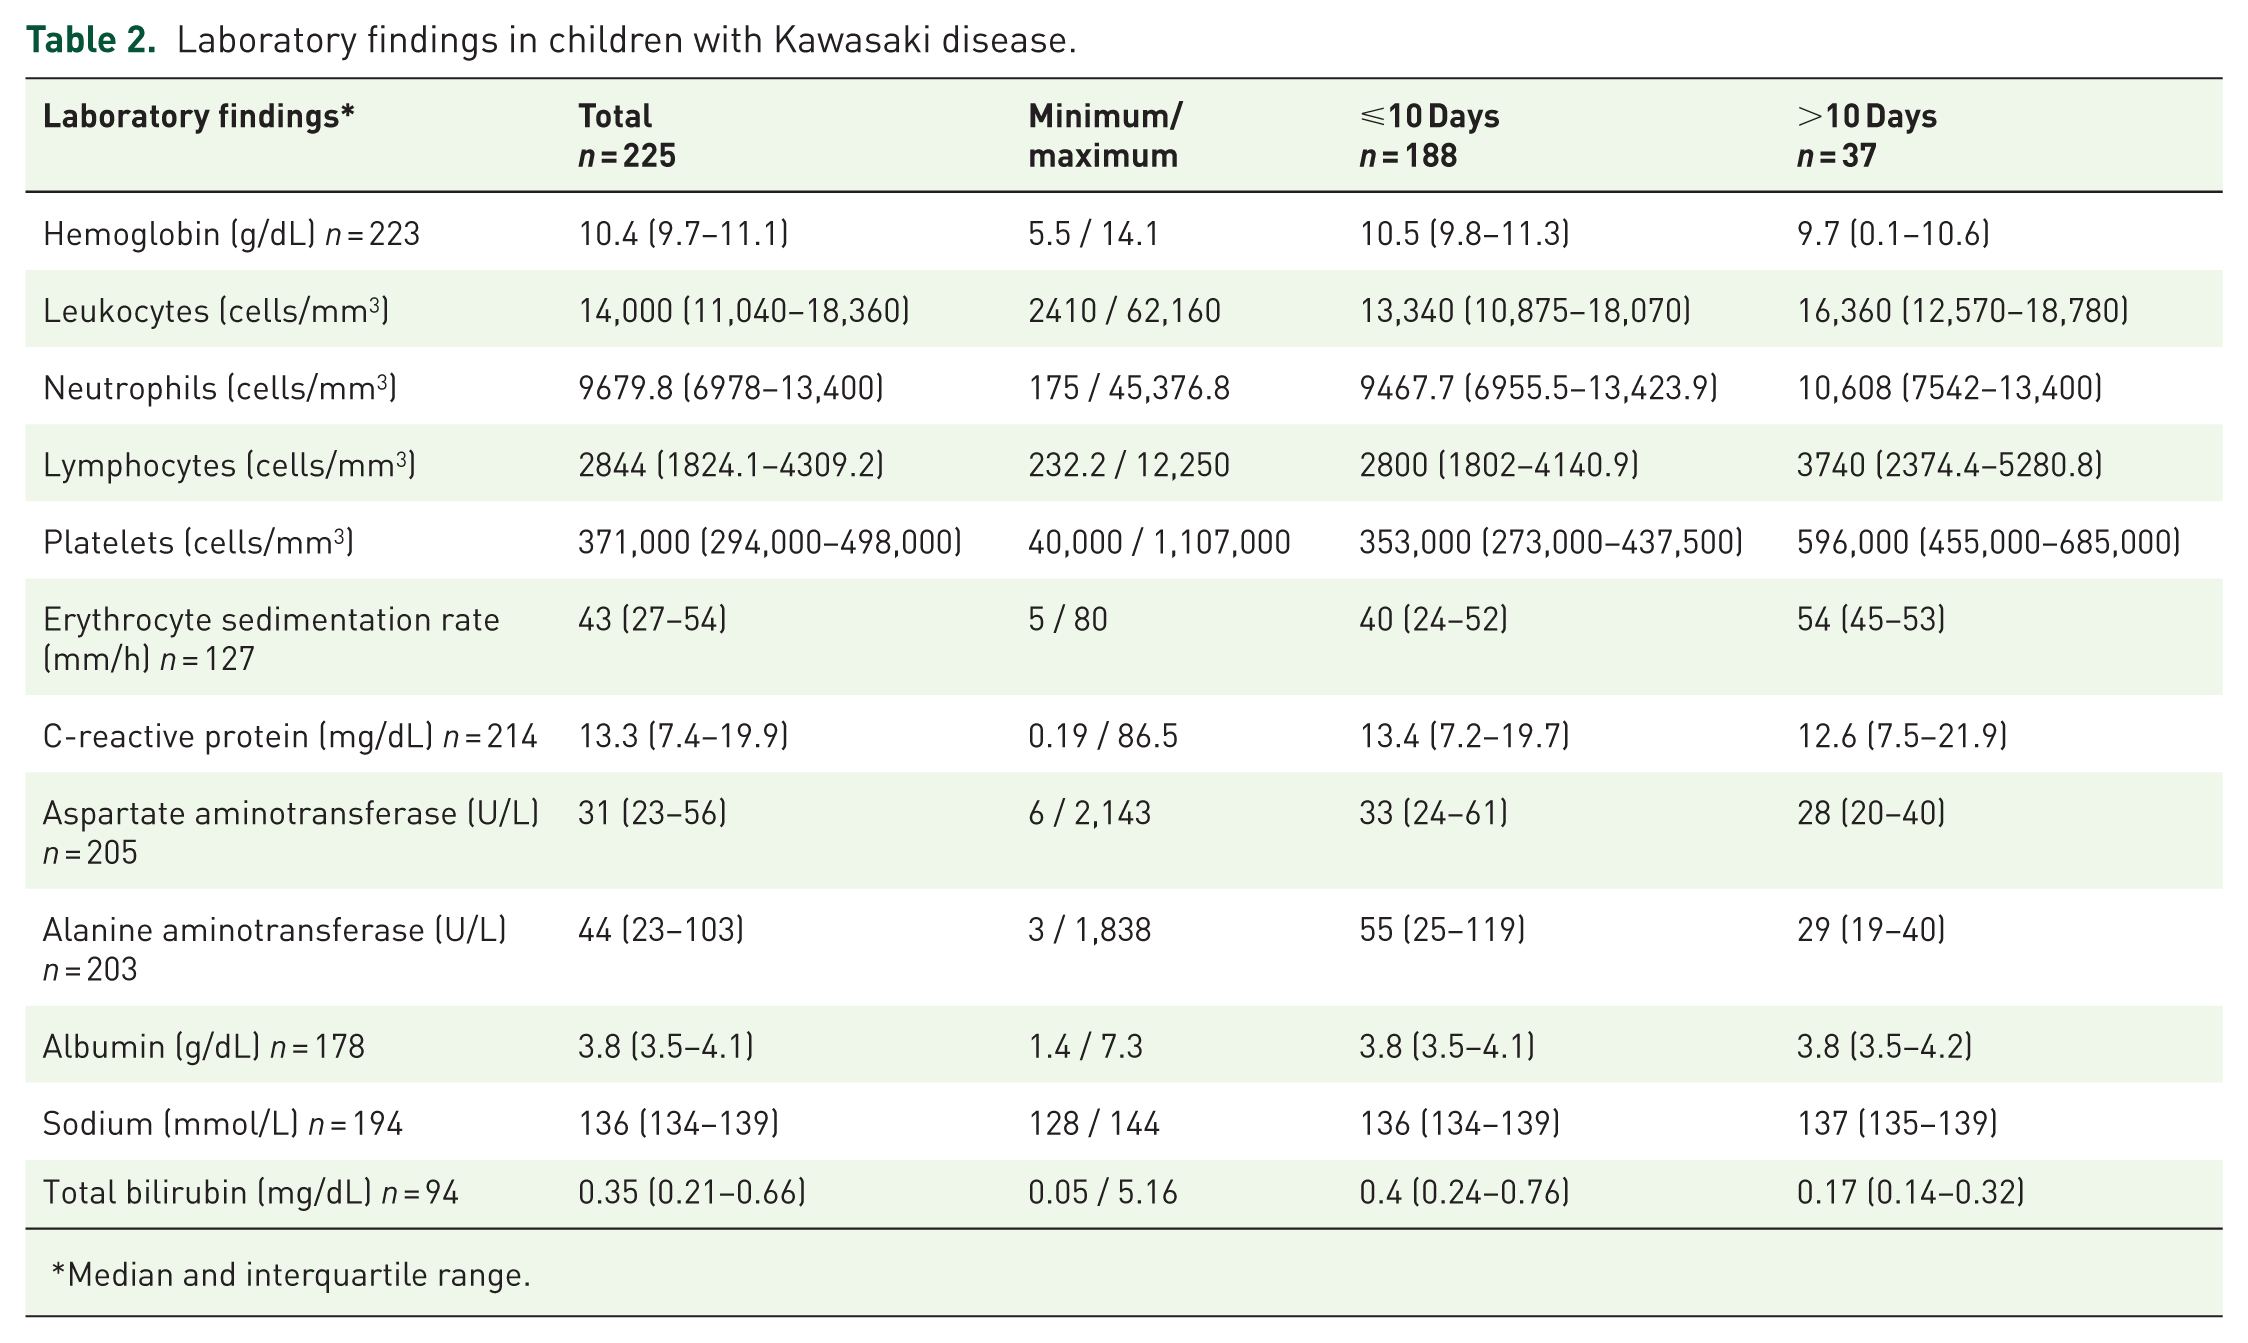Click the Table 2 caption label

click(x=91, y=40)
